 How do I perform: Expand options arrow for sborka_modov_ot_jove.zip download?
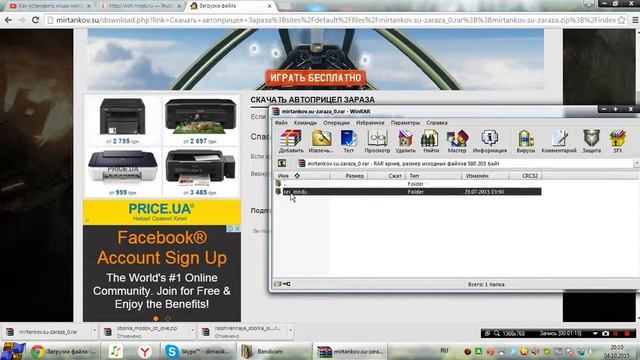tap(192, 331)
